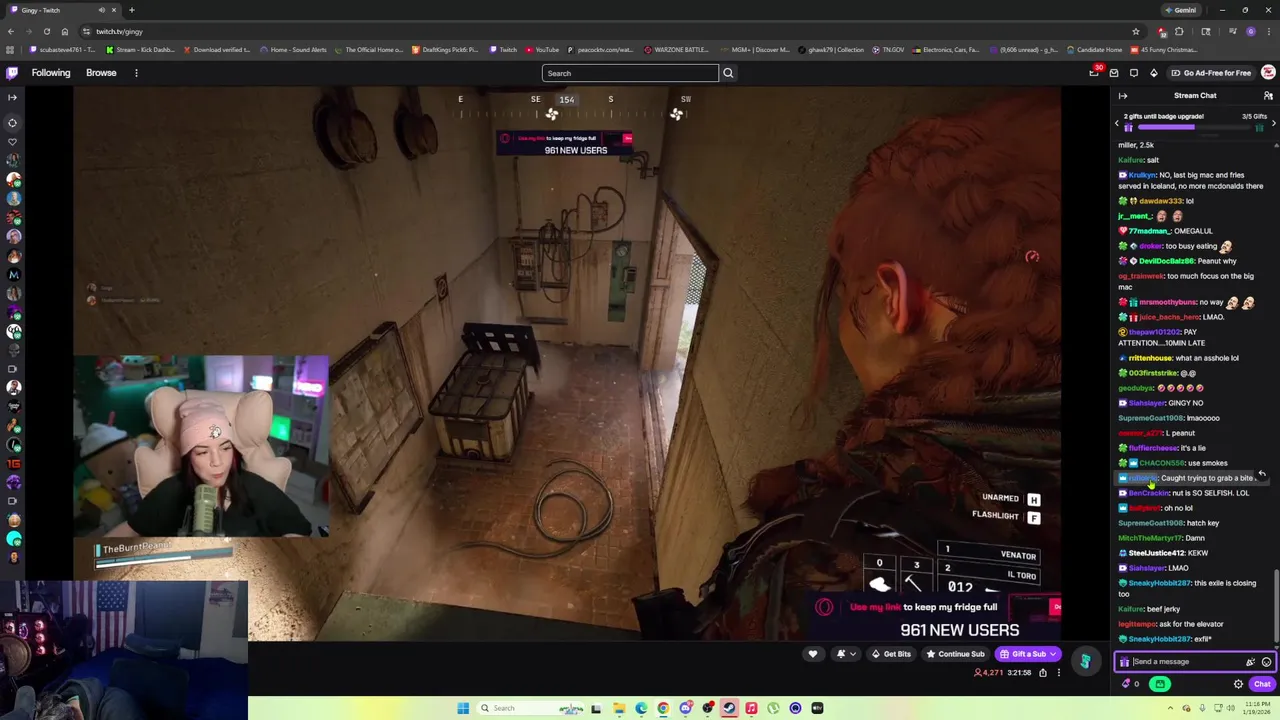Screen dimensions: 1280x720
Task: Open the Following page
Action: point(51,73)
